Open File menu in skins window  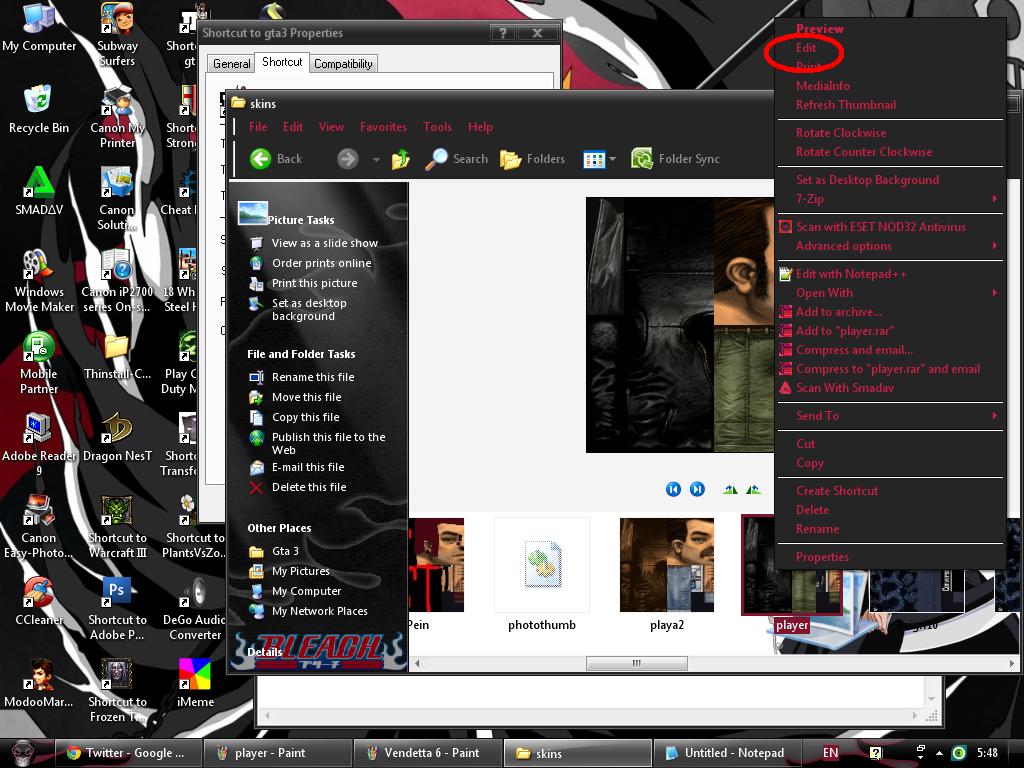[258, 127]
